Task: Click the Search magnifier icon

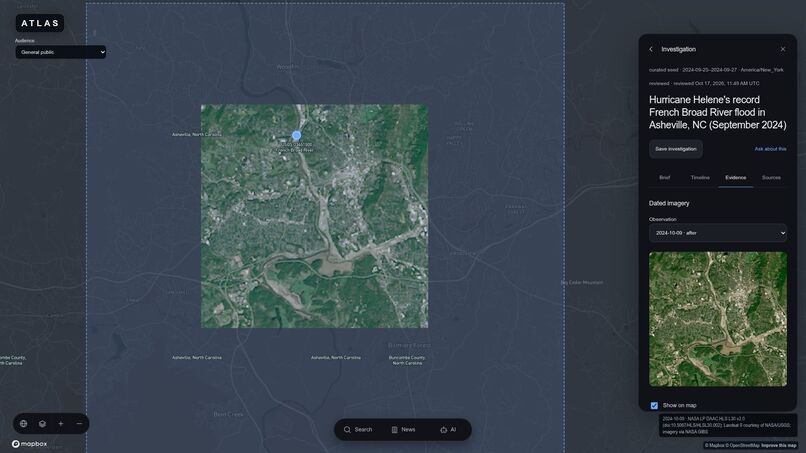Action: pyautogui.click(x=347, y=429)
